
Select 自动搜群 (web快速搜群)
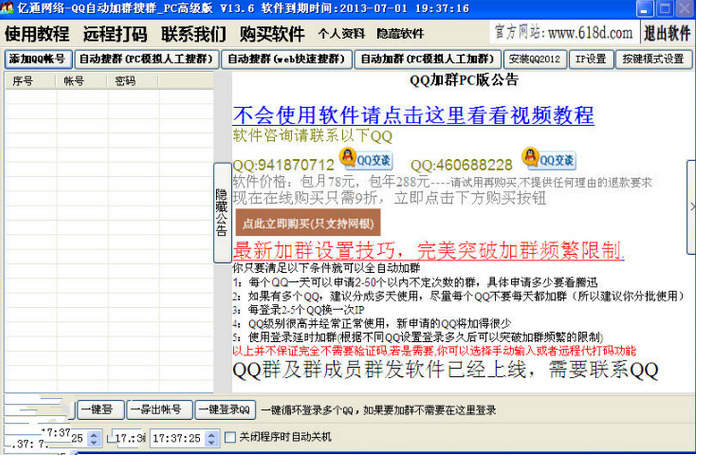click(286, 59)
